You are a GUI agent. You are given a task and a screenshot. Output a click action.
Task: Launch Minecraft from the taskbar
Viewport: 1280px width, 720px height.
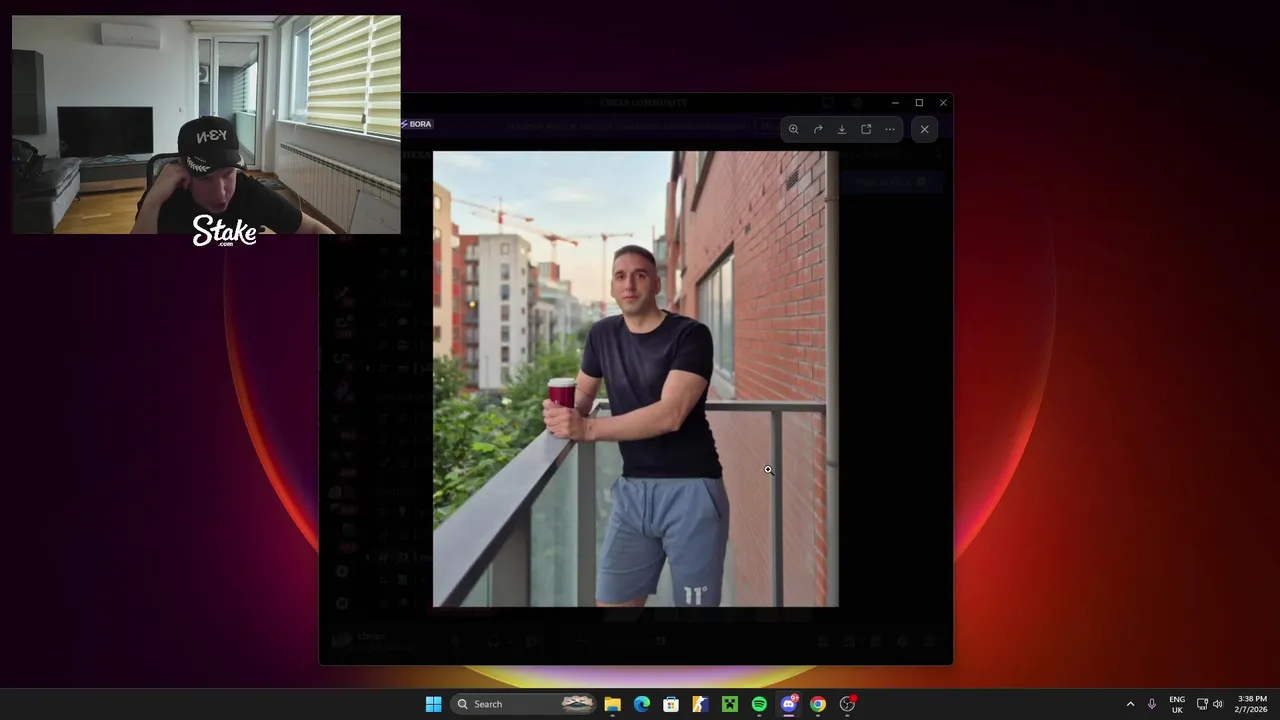coord(730,704)
